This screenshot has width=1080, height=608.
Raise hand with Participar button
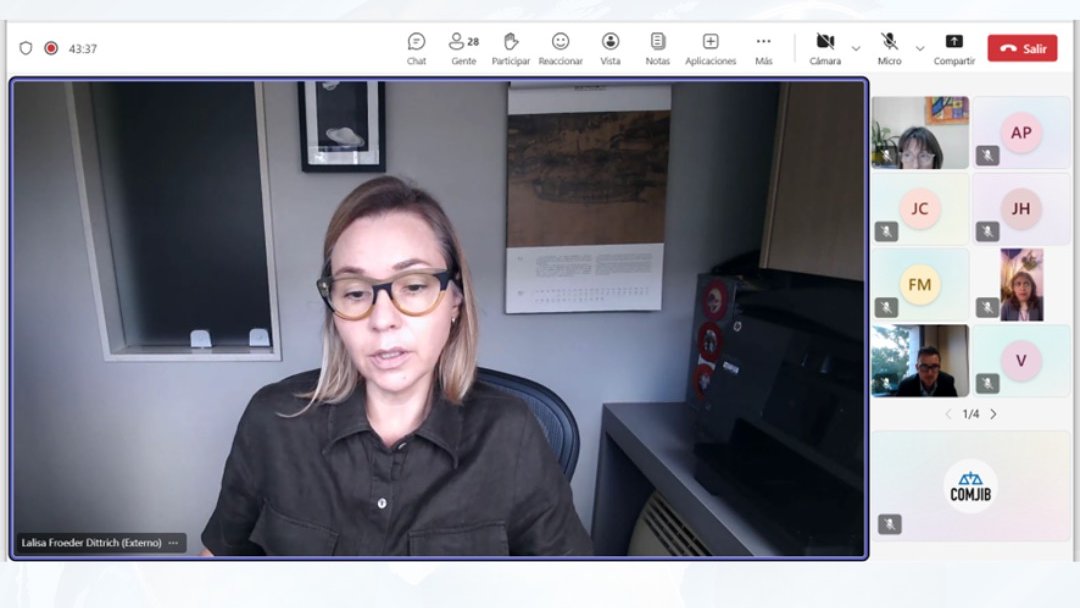coord(510,49)
